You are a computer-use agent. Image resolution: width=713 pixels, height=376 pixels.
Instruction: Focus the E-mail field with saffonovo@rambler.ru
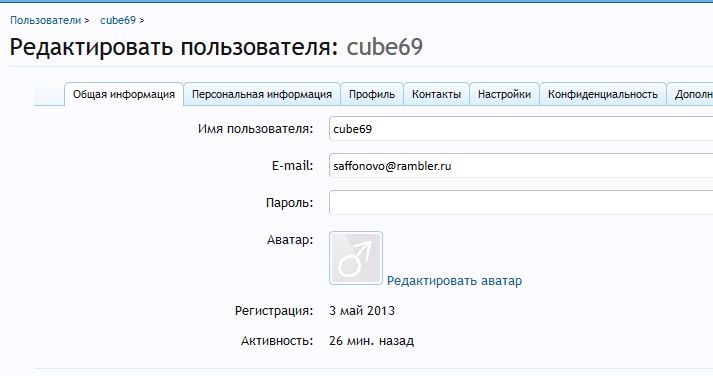click(x=521, y=165)
